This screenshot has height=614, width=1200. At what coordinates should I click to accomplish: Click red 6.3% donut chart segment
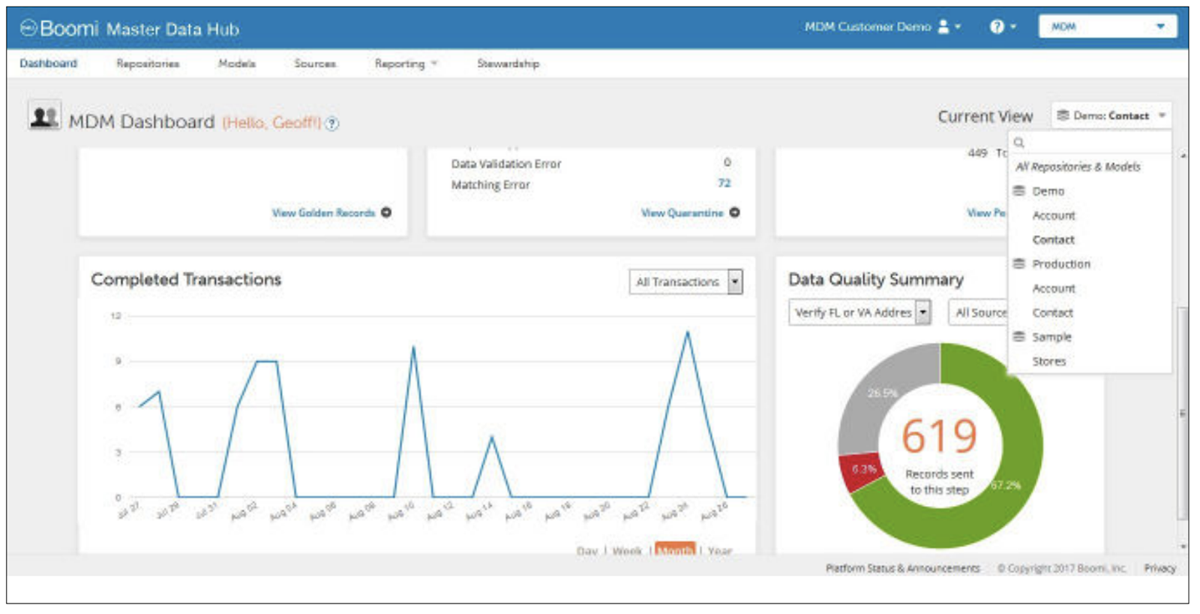click(x=863, y=469)
